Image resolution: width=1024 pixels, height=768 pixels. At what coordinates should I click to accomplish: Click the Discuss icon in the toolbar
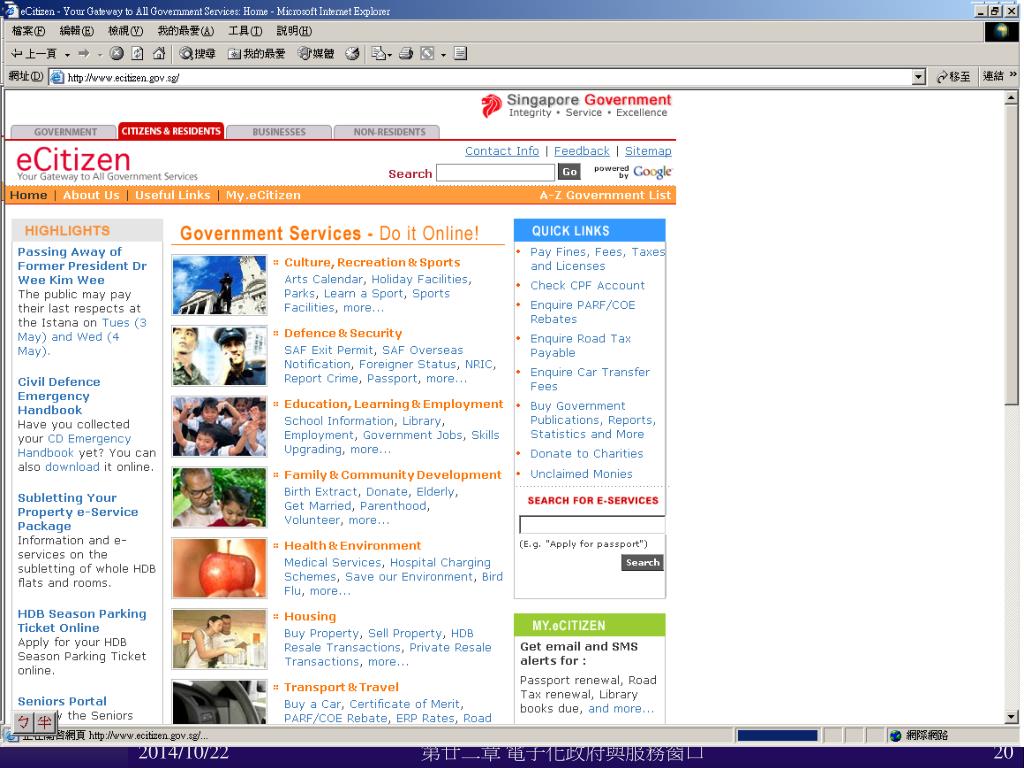point(460,54)
